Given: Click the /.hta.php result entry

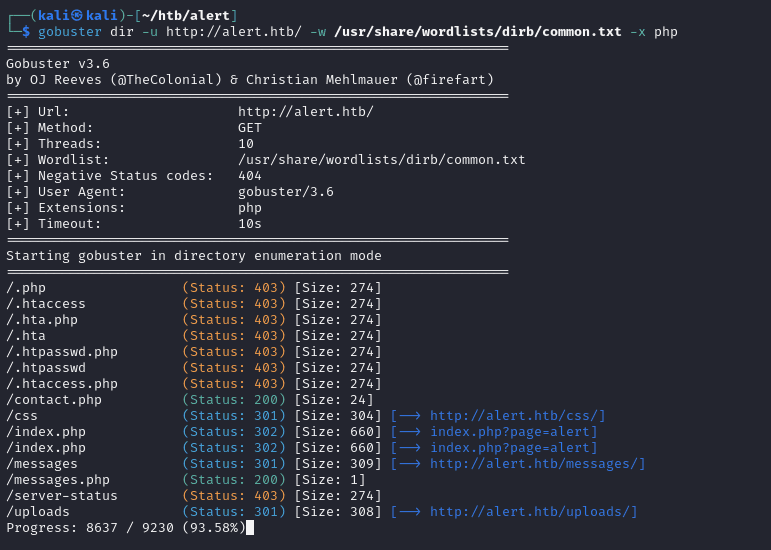Looking at the screenshot, I should [x=42, y=320].
